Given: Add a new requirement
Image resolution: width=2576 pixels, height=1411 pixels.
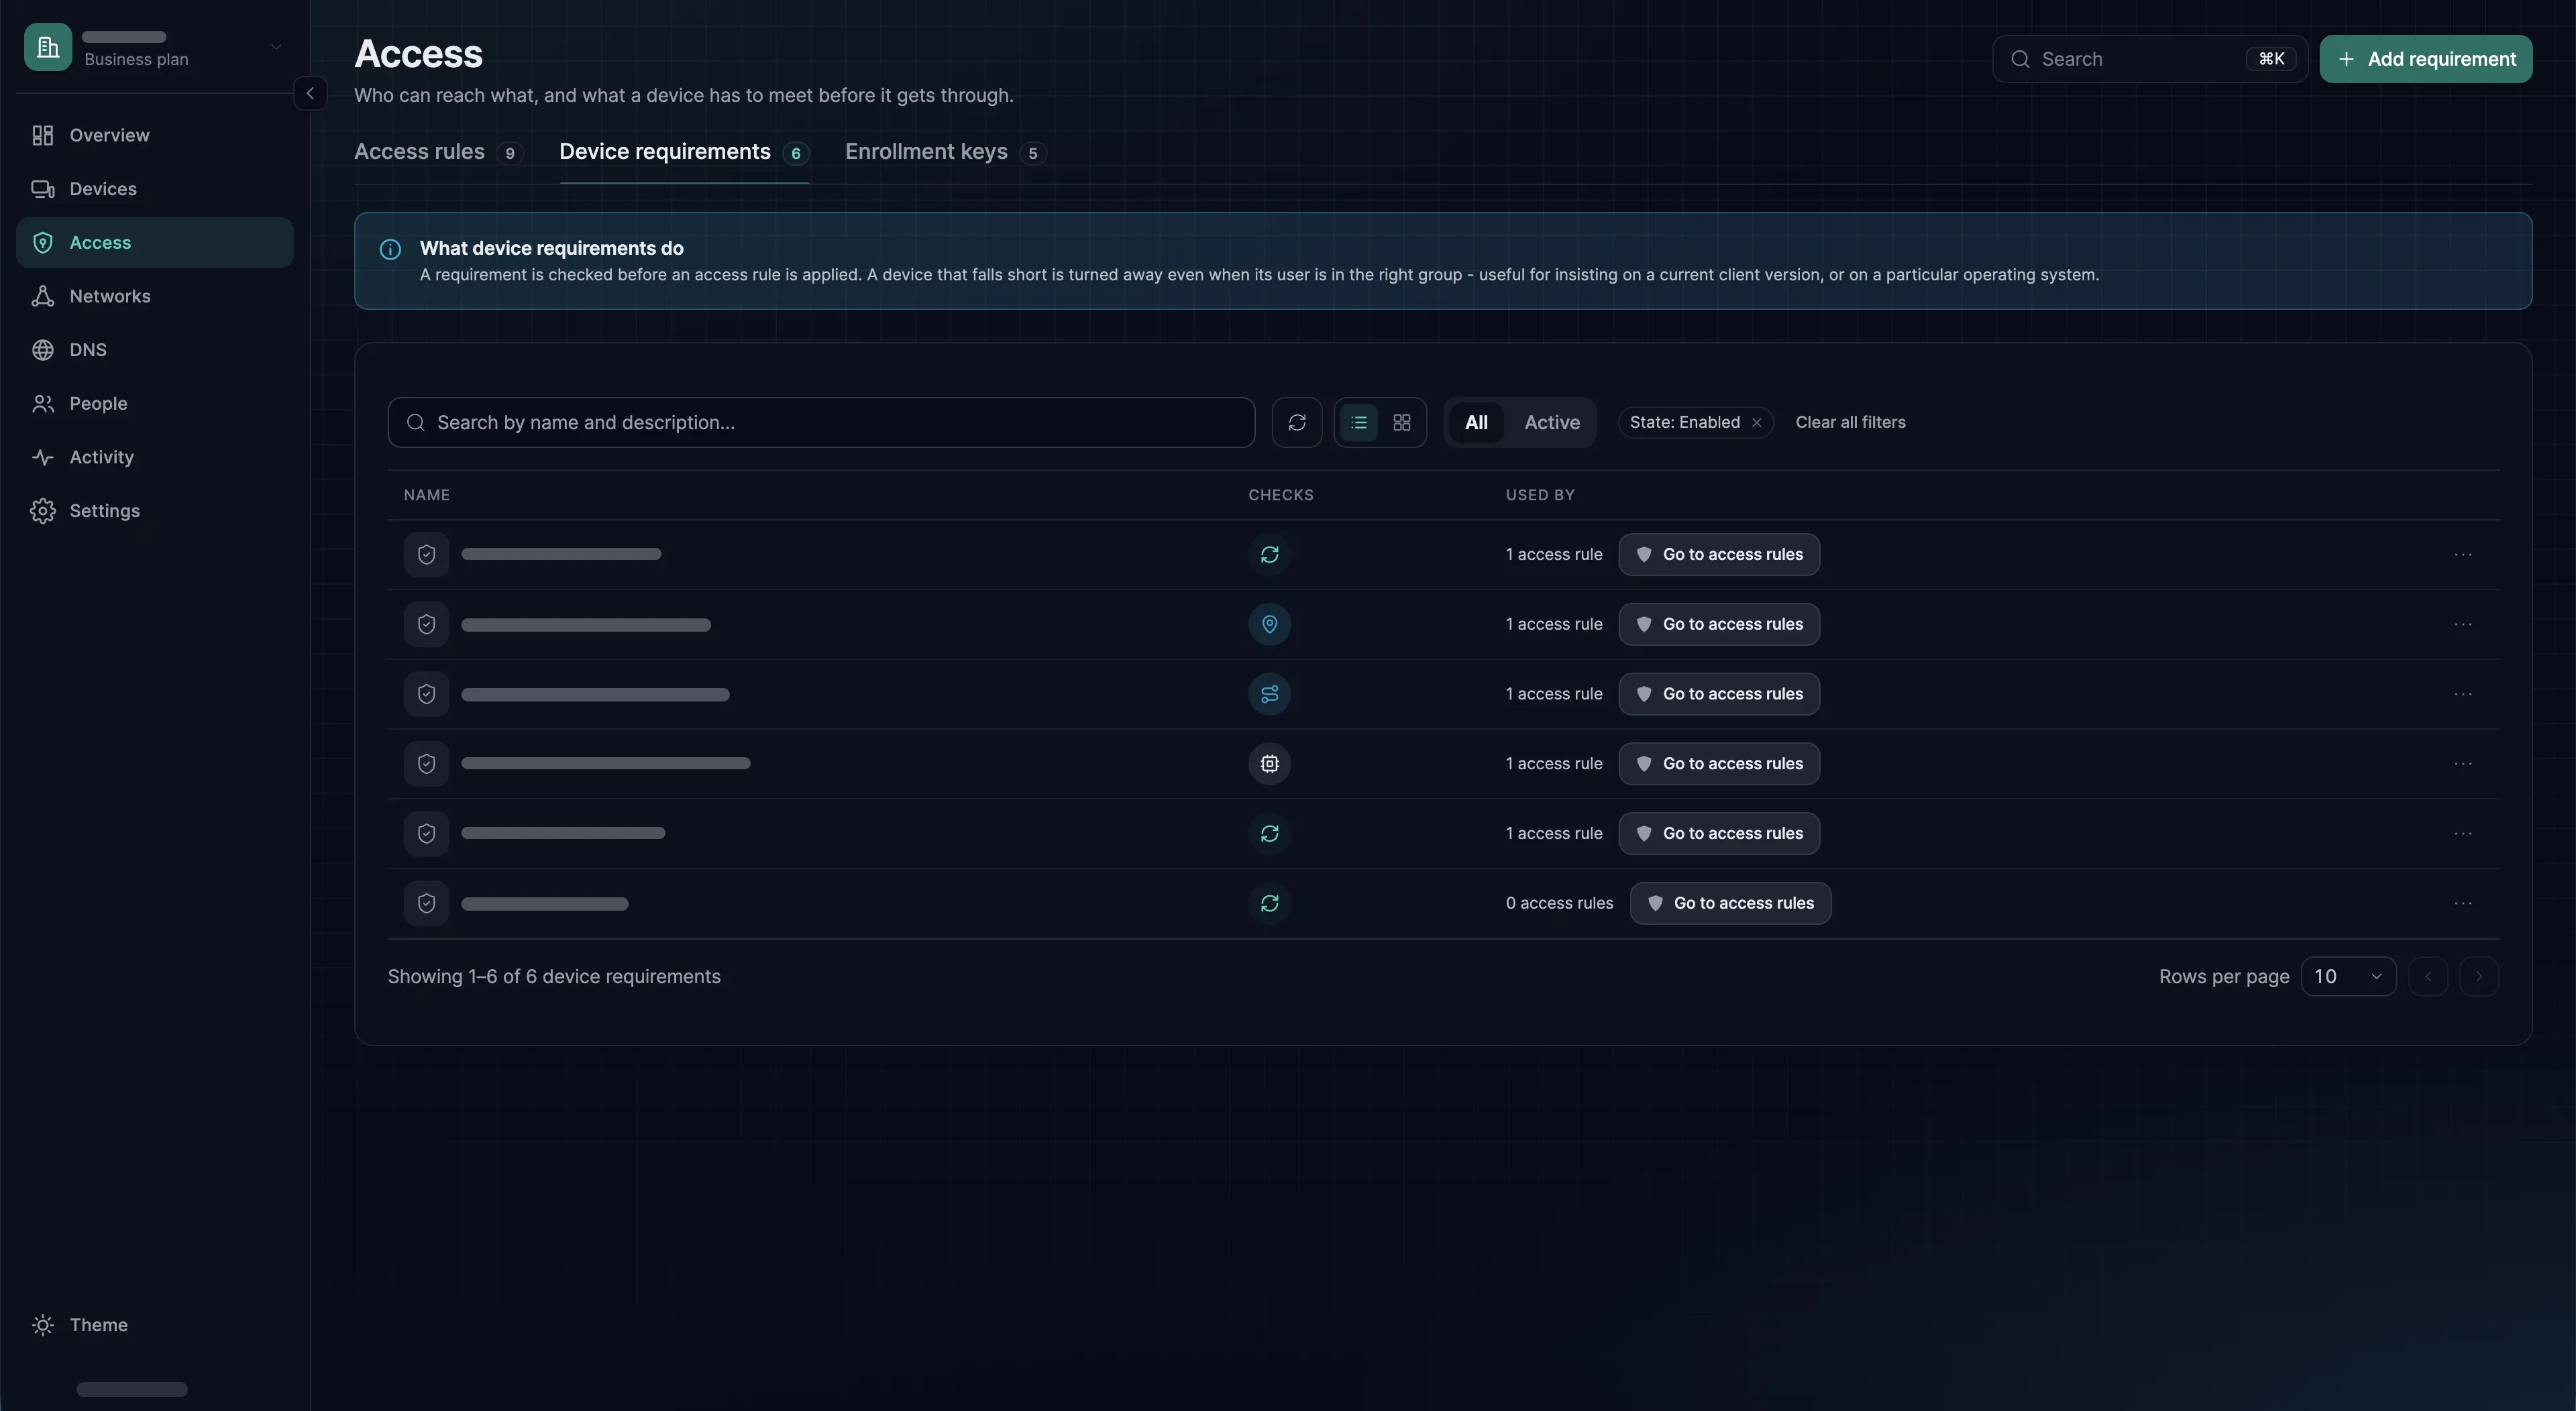Looking at the screenshot, I should (2425, 59).
